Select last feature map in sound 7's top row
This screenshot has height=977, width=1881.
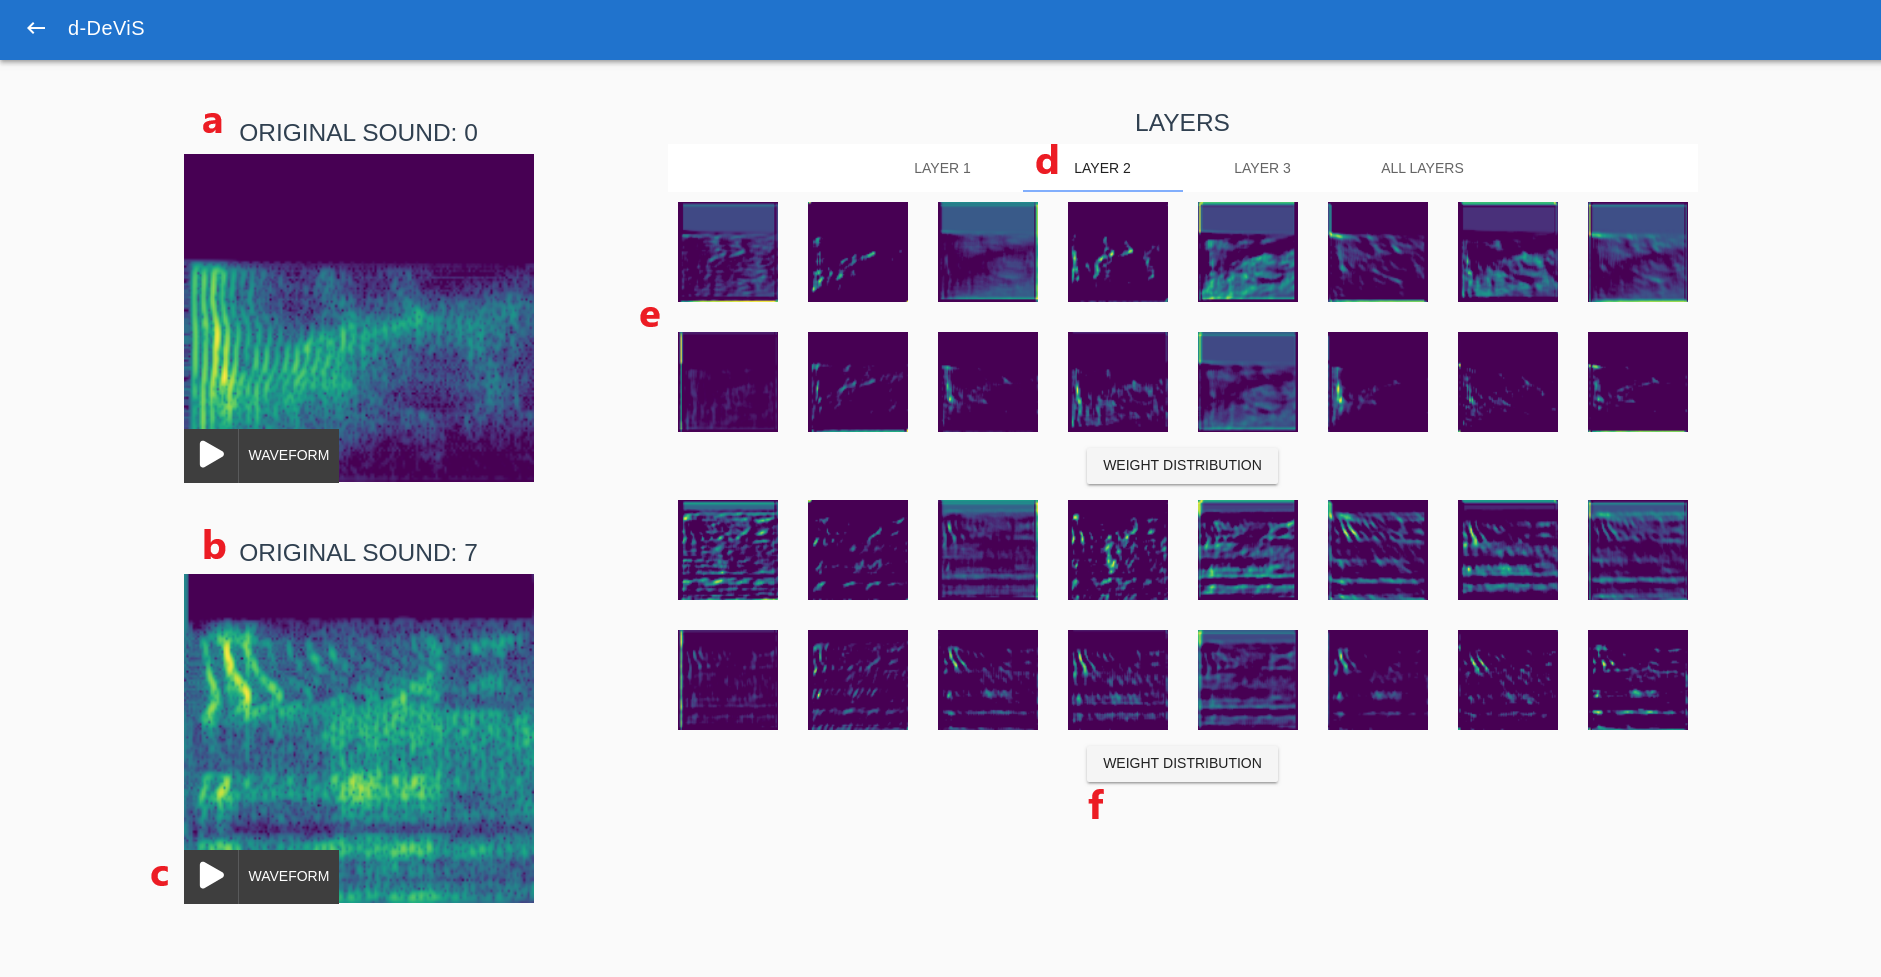point(1638,550)
